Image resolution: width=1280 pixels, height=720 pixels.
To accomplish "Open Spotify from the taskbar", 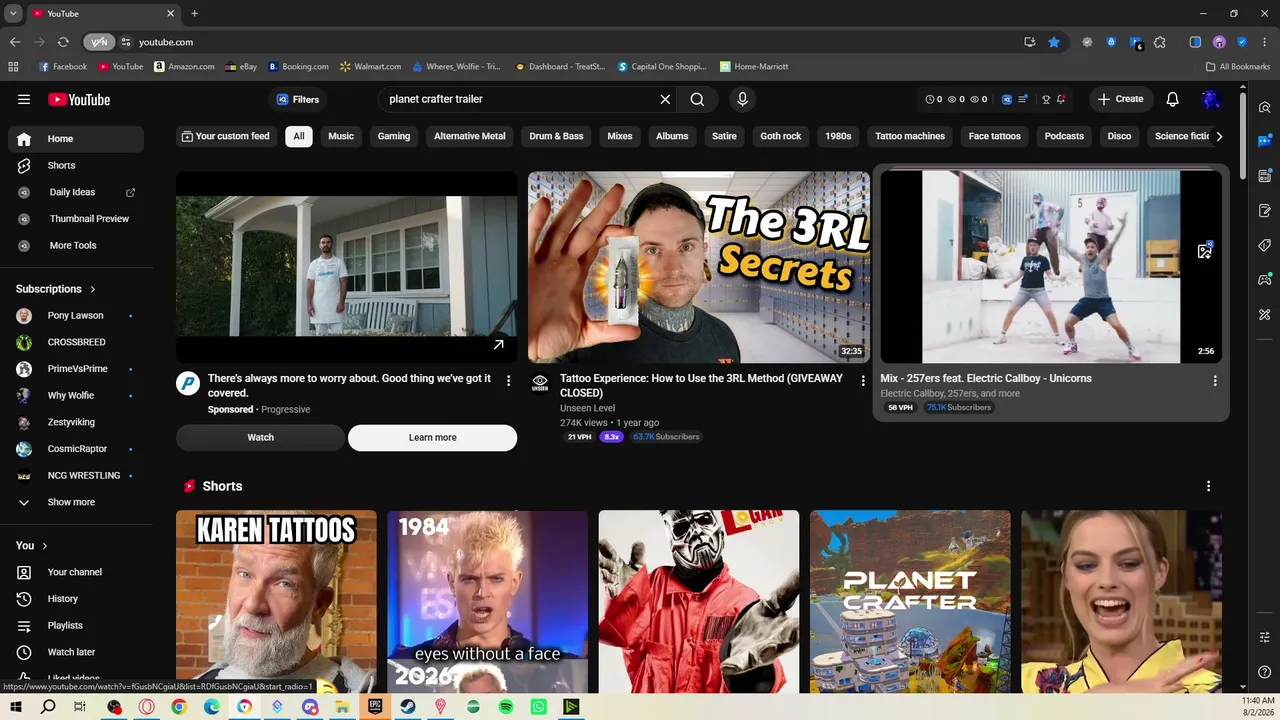I will click(x=506, y=707).
